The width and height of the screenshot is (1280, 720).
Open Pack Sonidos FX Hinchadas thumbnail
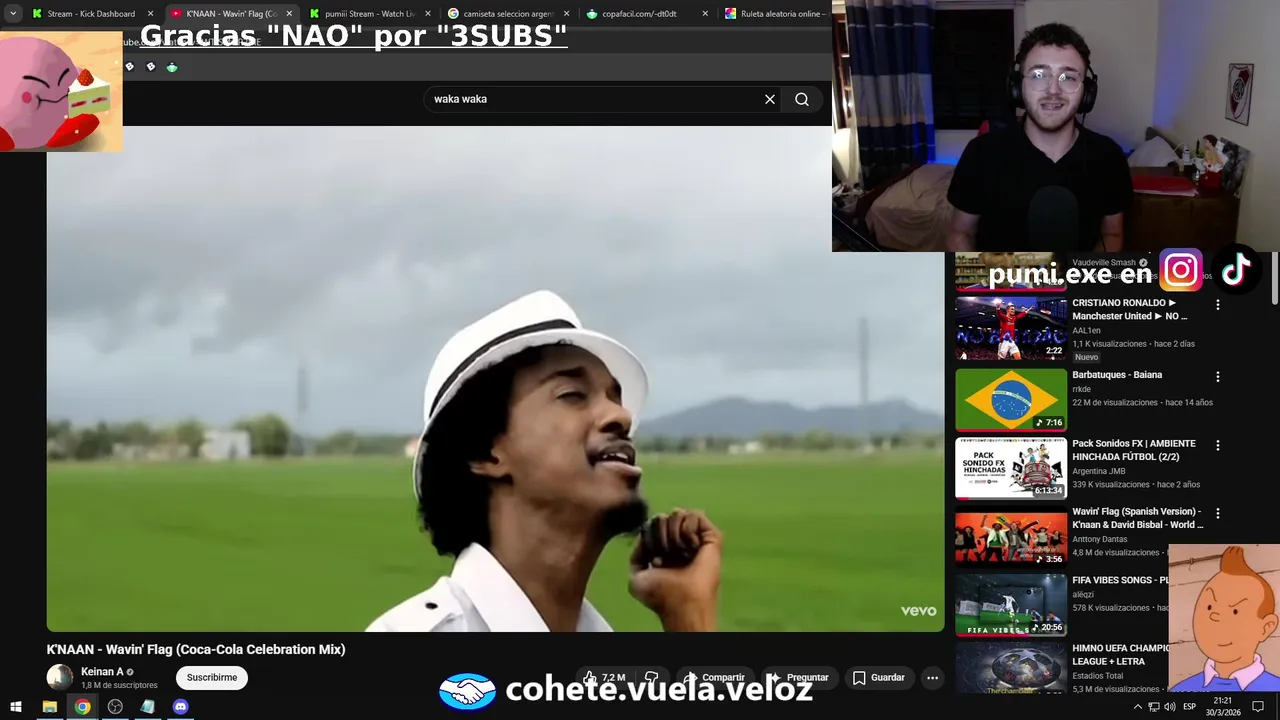pyautogui.click(x=1011, y=468)
